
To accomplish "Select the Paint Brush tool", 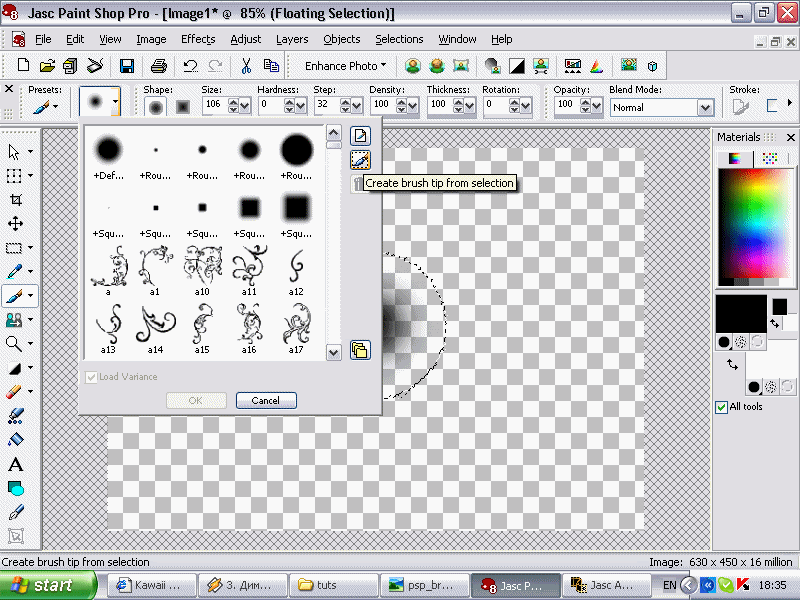I will click(14, 295).
